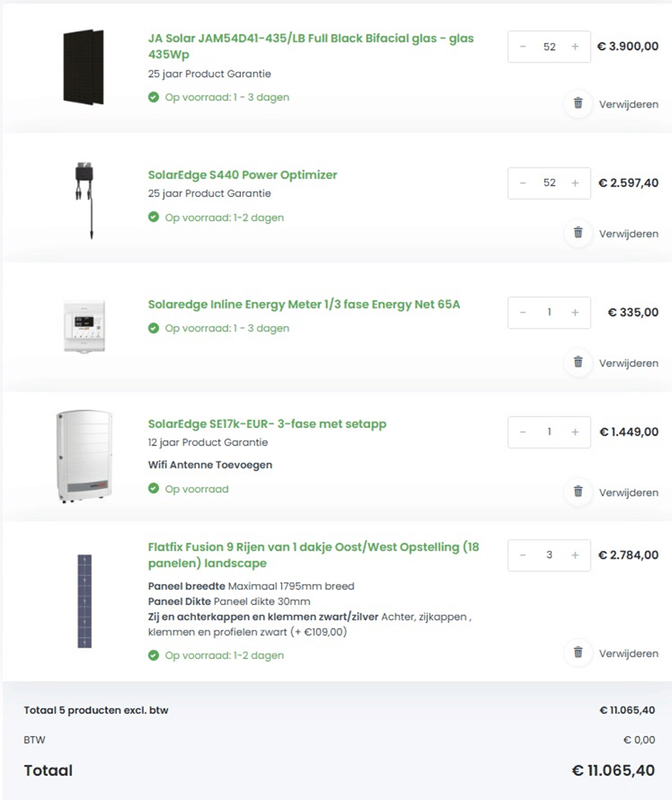Increase JA Solar panel quantity with plus

(575, 47)
